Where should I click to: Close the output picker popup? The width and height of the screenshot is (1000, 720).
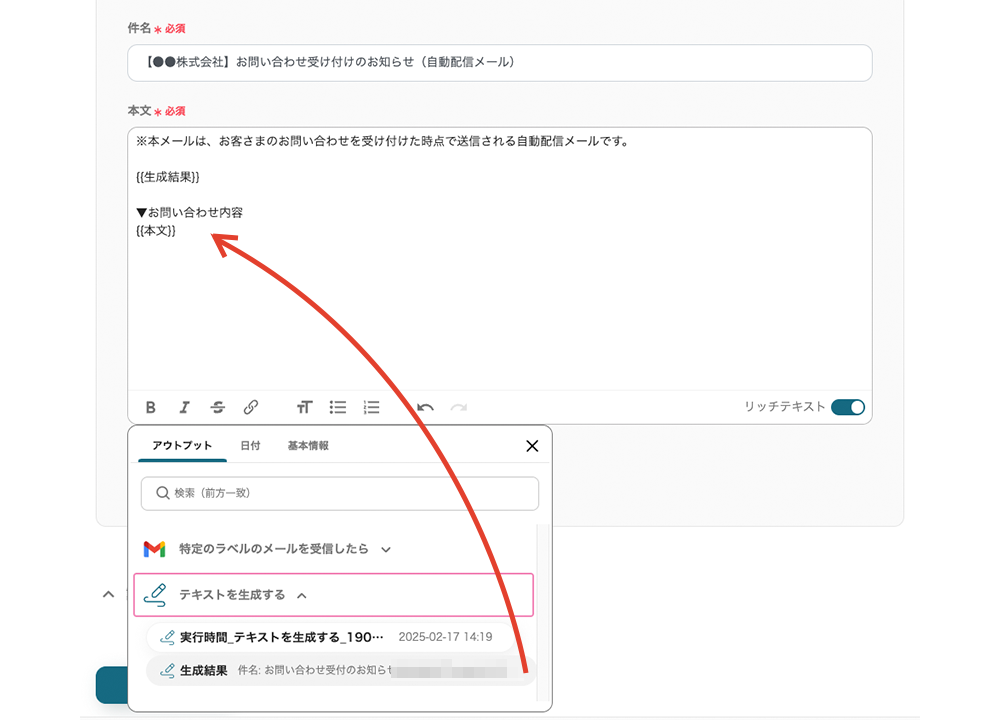click(x=532, y=446)
